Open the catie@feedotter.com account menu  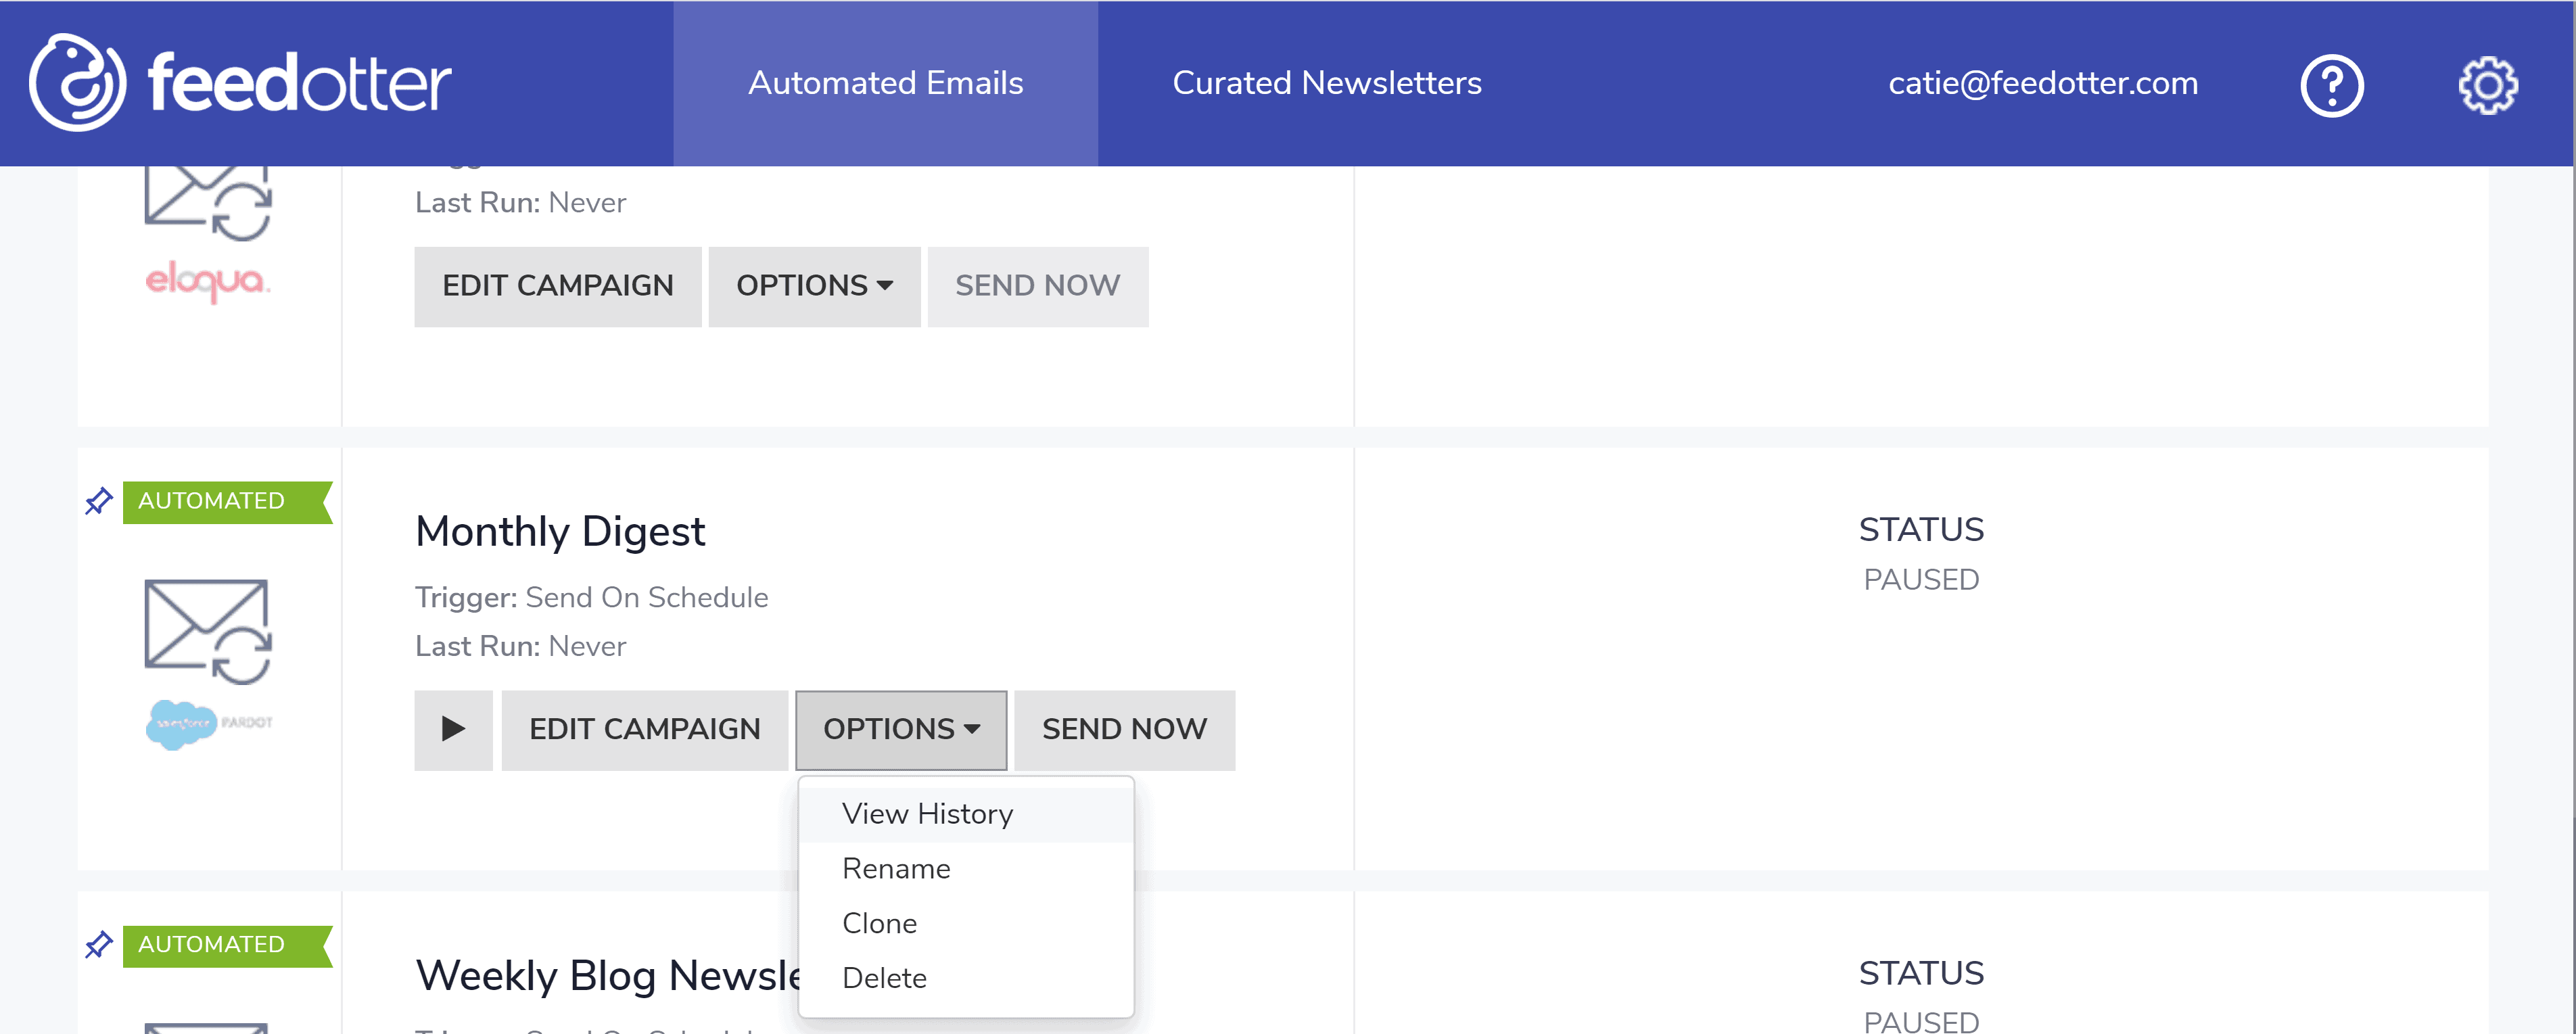(x=2042, y=83)
